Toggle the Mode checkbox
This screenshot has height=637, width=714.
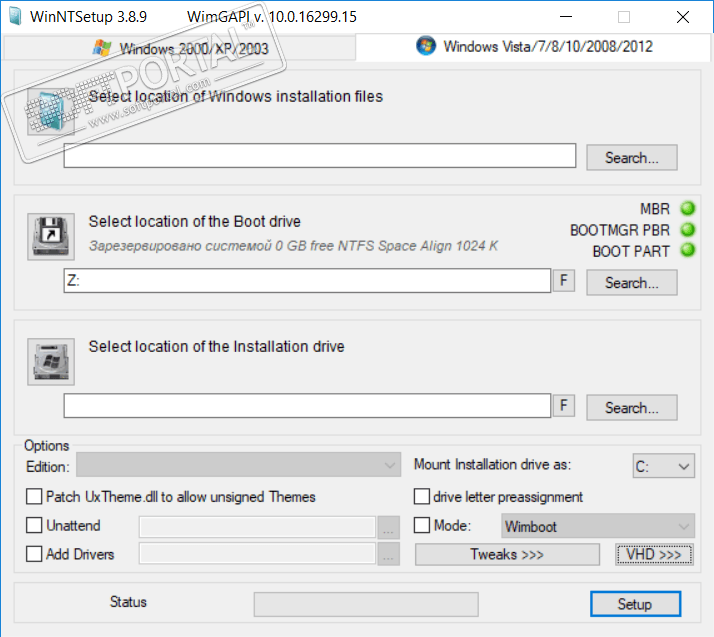(422, 525)
